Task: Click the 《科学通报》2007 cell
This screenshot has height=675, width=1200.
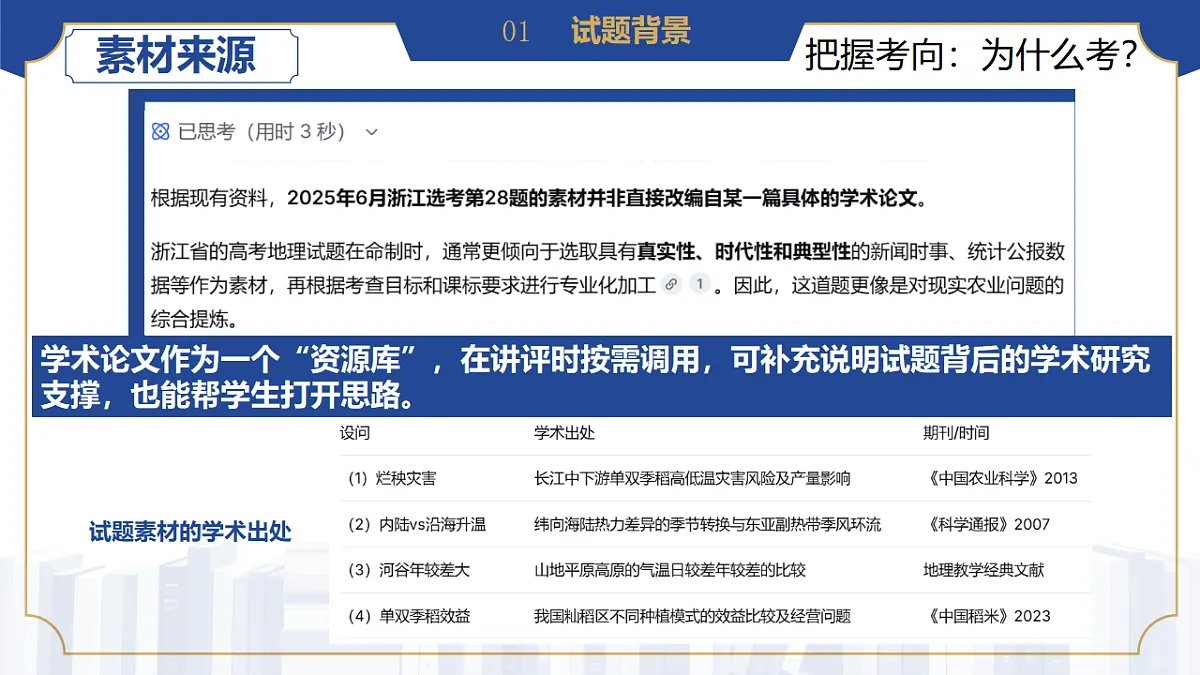Action: [988, 524]
